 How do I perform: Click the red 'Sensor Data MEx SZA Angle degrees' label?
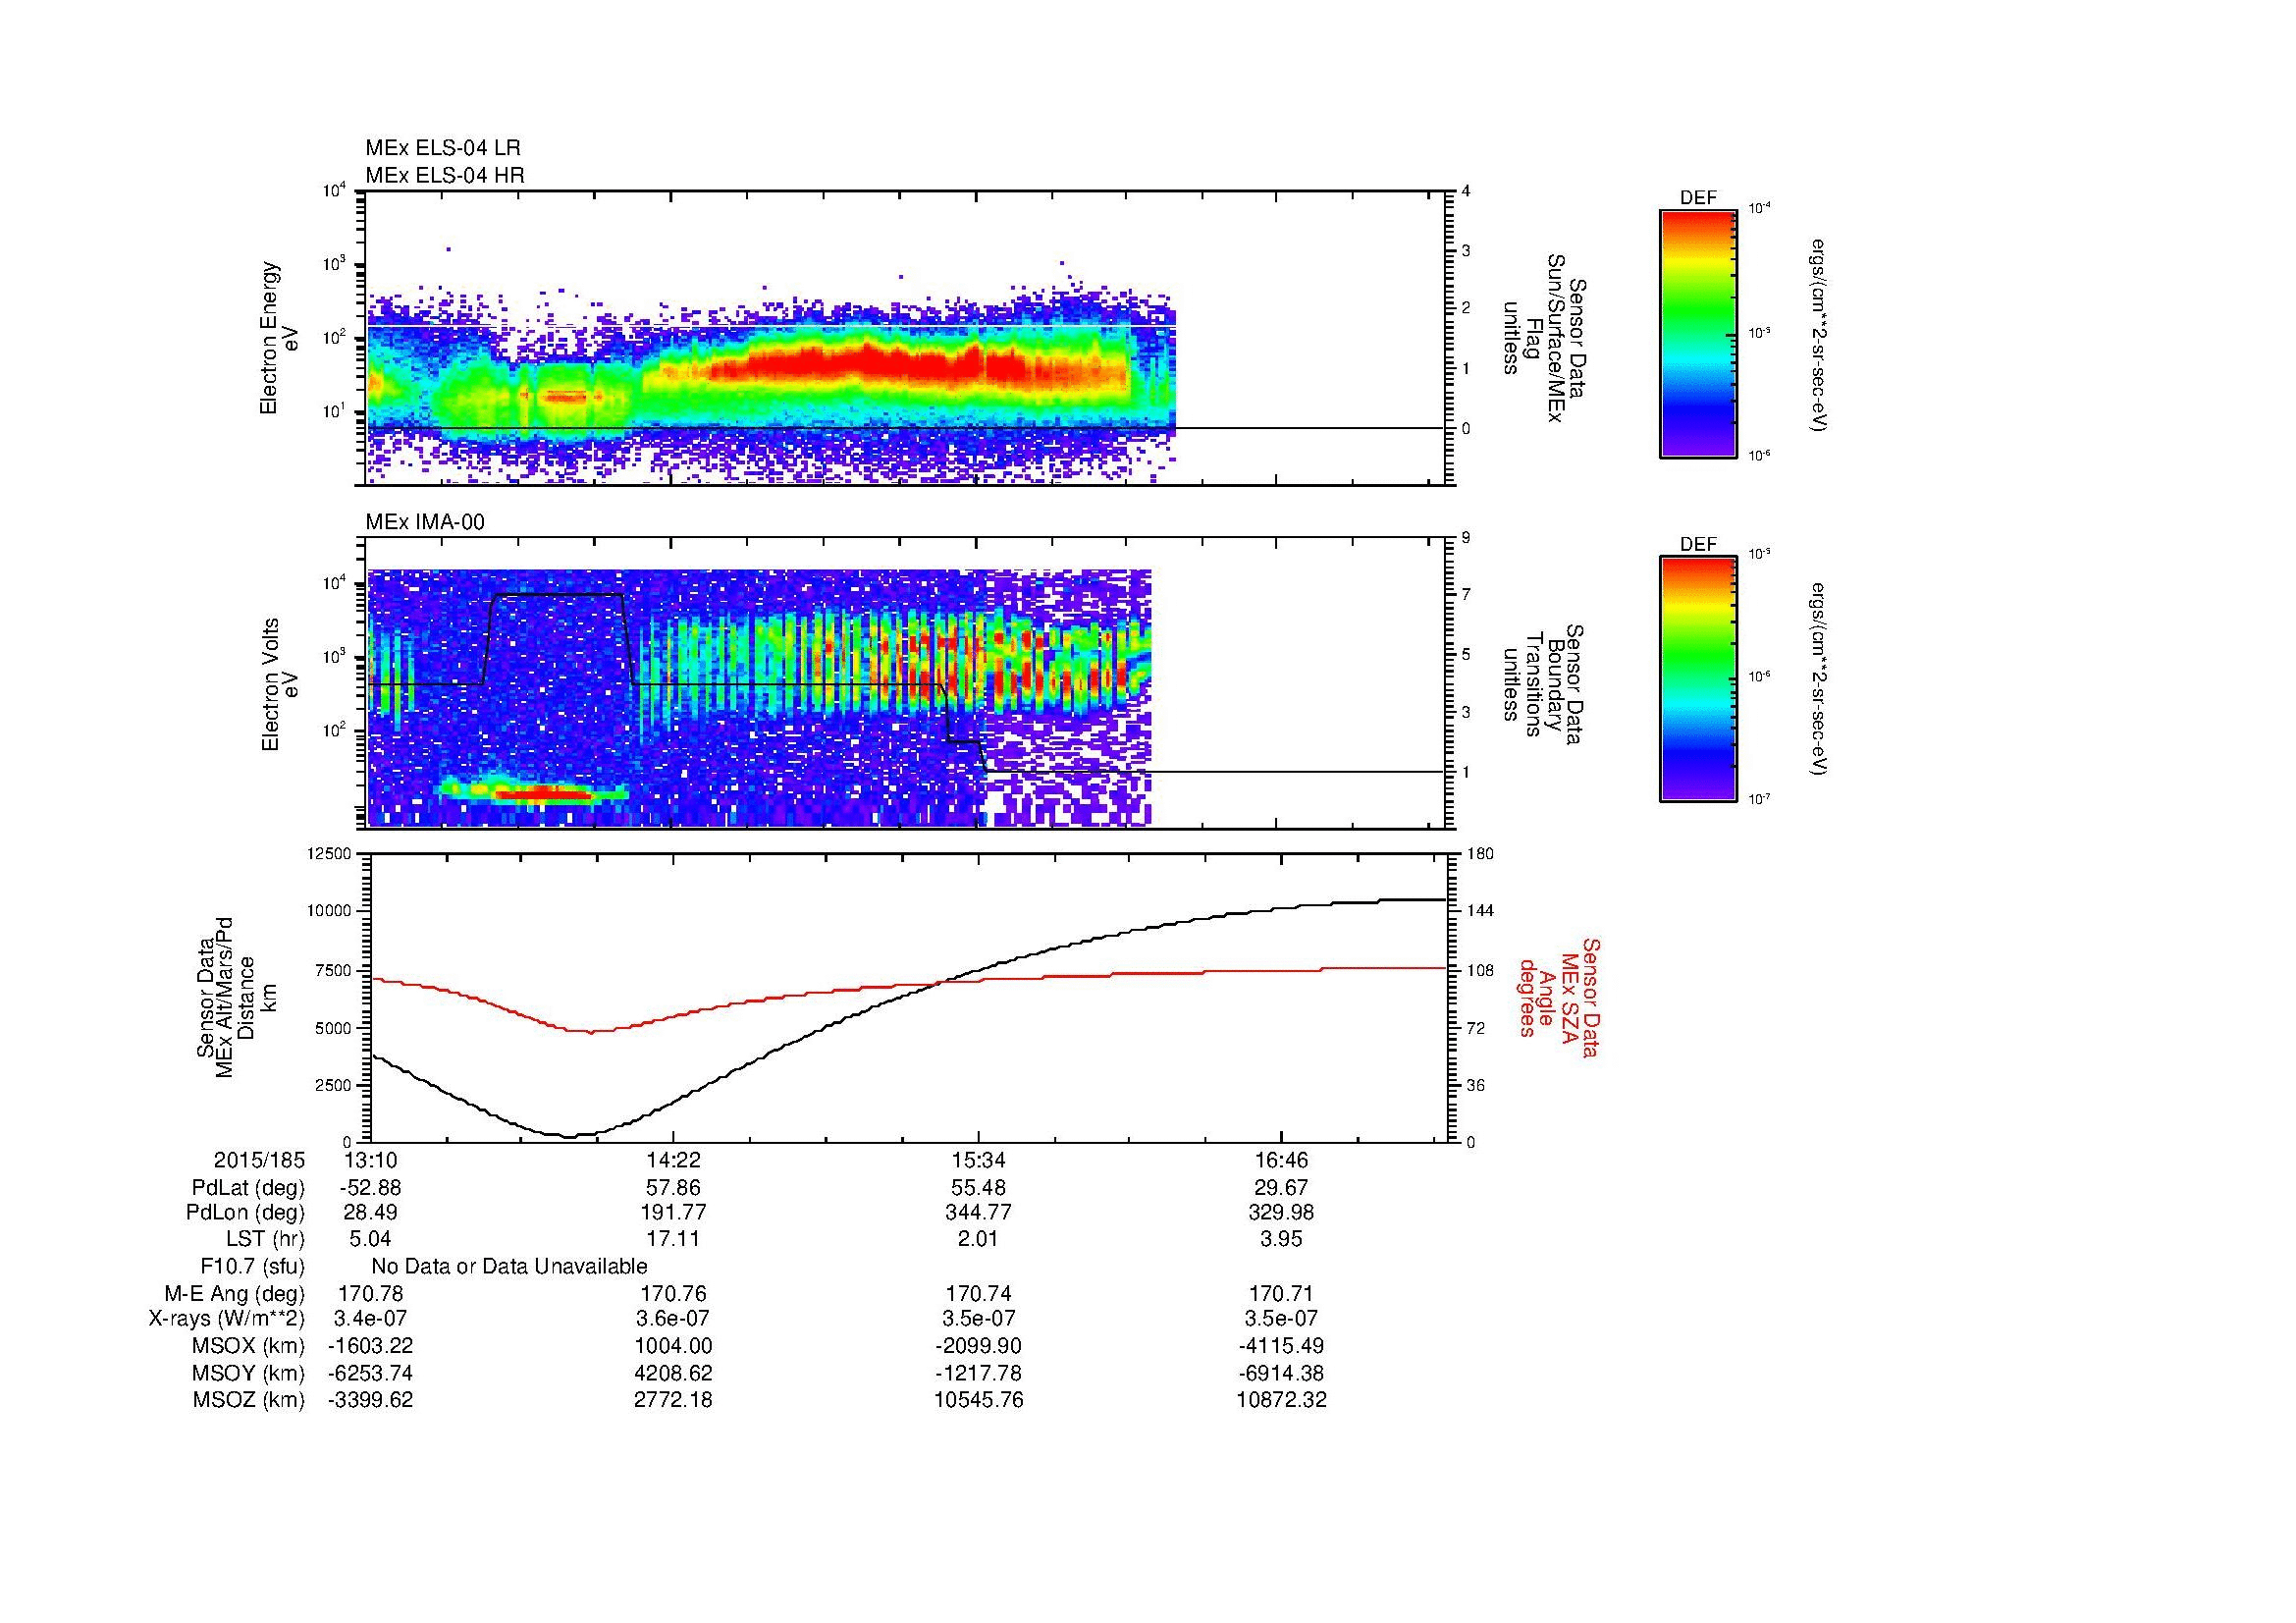point(1558,997)
